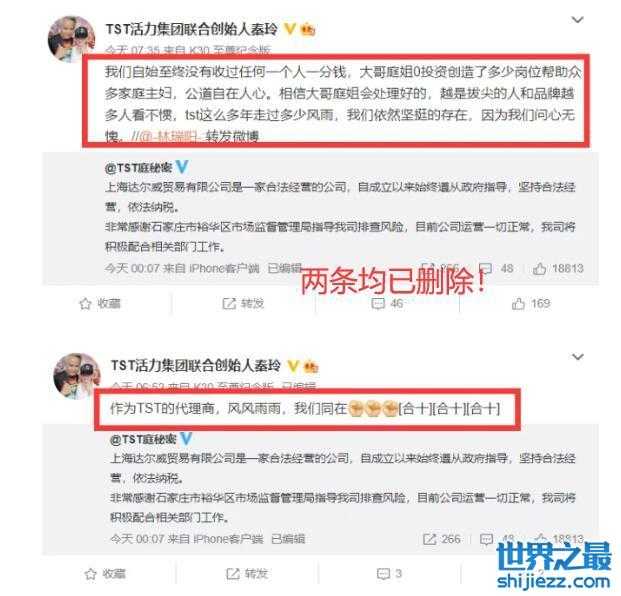621x596 pixels.
Task: Open first post's chevron dropdown menu
Action: [577, 20]
